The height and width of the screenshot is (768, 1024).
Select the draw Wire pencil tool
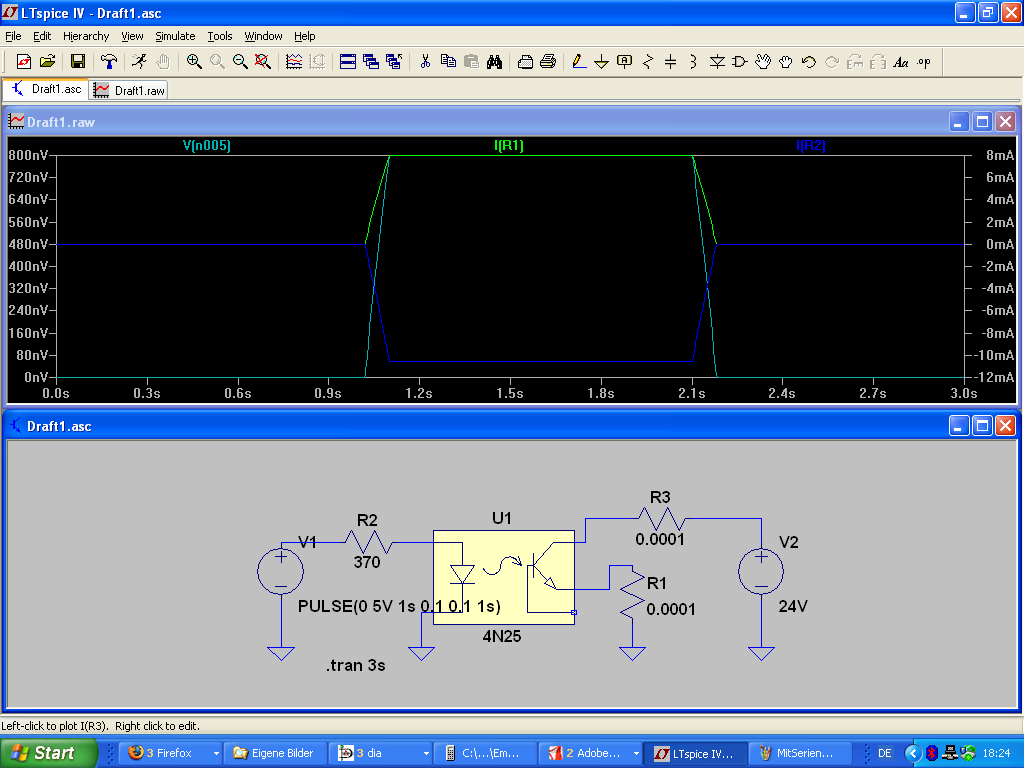pyautogui.click(x=579, y=61)
